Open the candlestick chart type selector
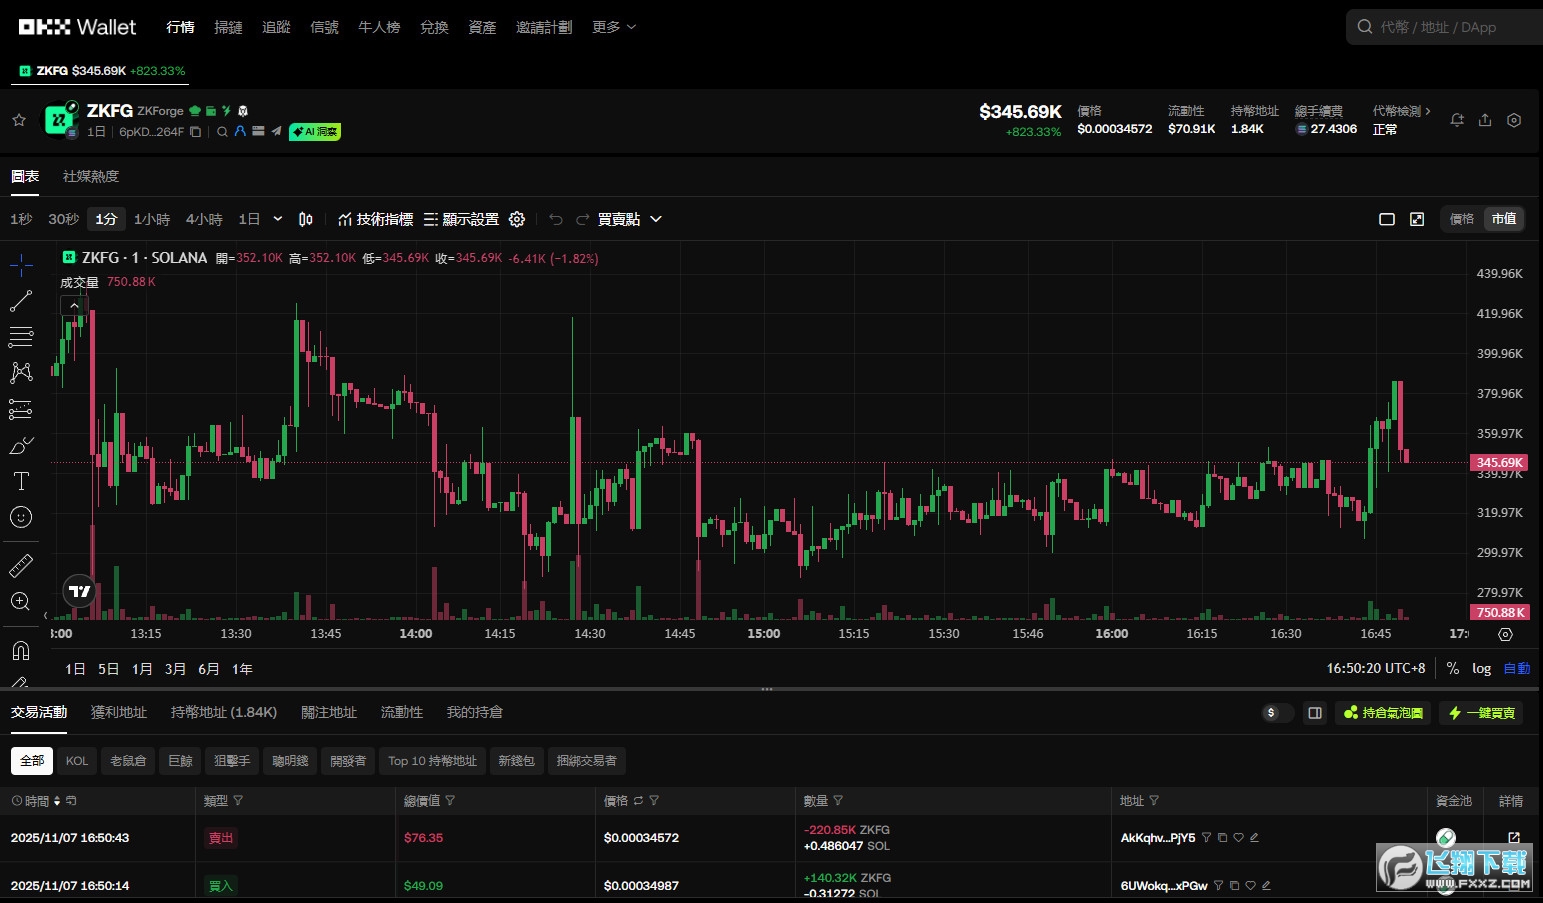Viewport: 1543px width, 903px height. 306,219
